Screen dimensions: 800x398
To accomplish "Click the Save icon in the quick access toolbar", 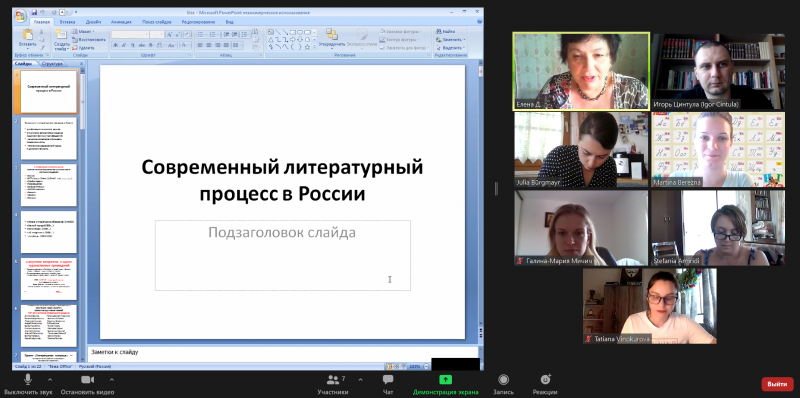I will coord(34,12).
